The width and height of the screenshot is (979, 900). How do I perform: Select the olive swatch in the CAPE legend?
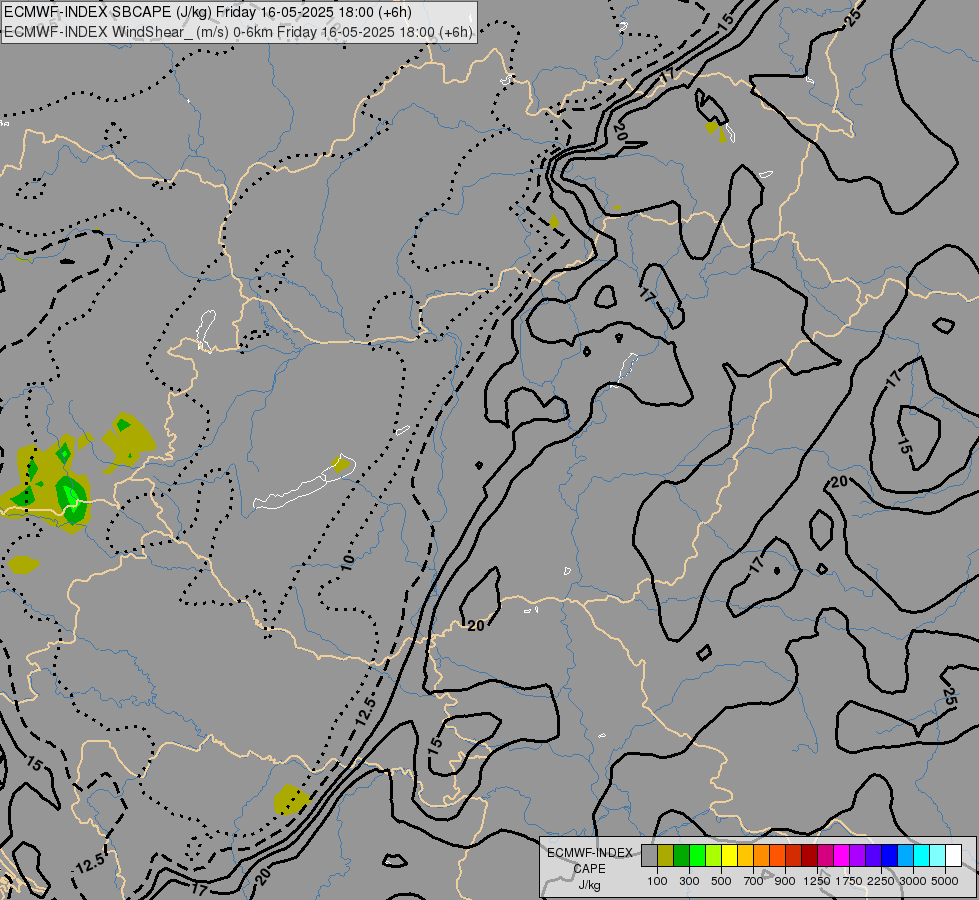[x=666, y=855]
